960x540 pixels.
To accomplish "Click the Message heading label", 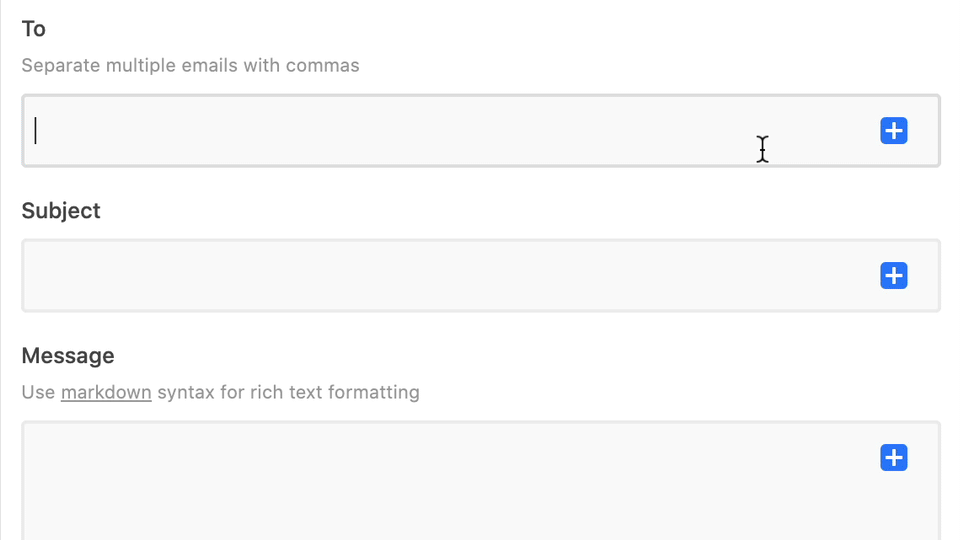I will click(x=68, y=356).
